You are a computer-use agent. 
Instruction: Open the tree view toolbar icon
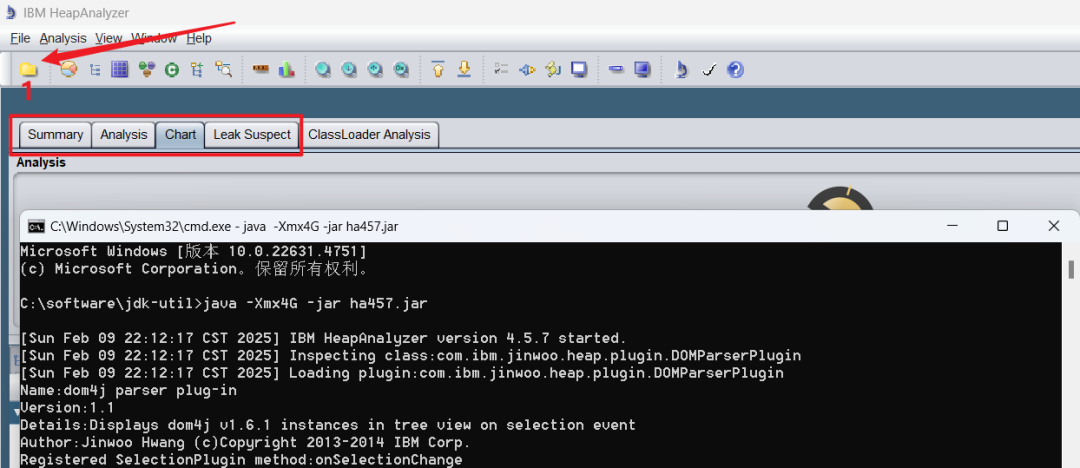(96, 70)
